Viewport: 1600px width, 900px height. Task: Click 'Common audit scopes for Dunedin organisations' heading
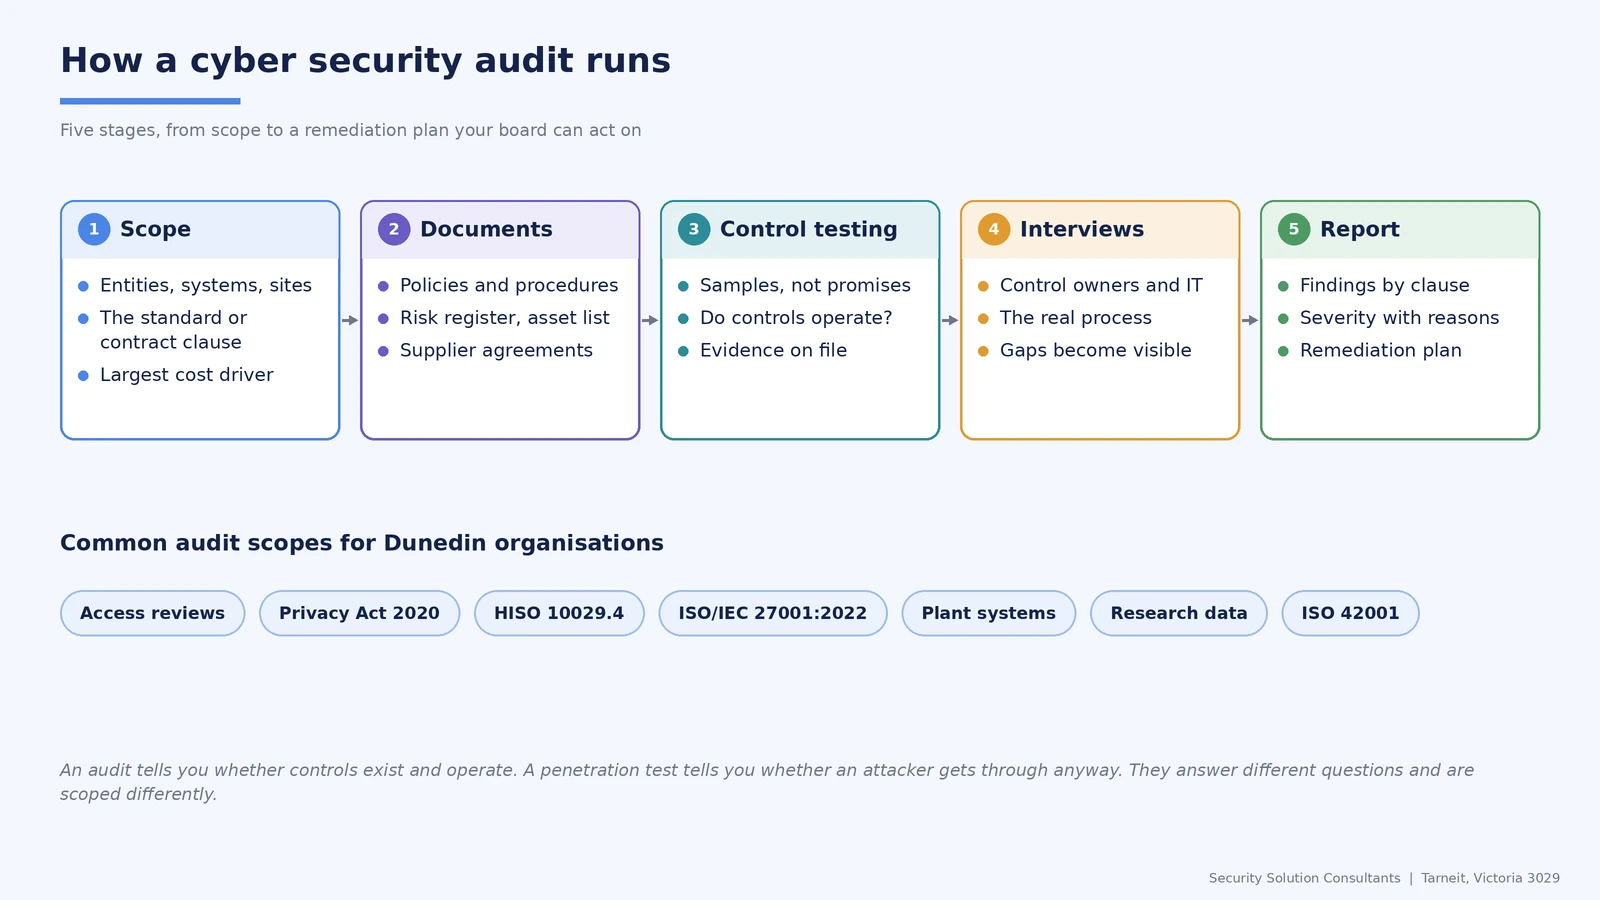tap(362, 543)
